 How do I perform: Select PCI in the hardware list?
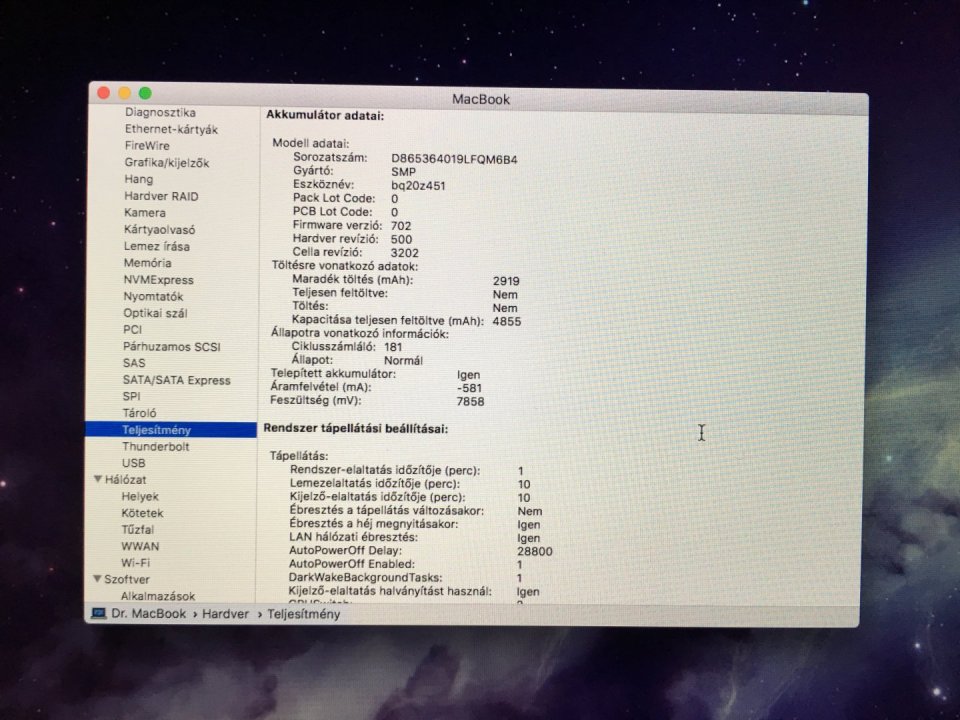[x=132, y=329]
